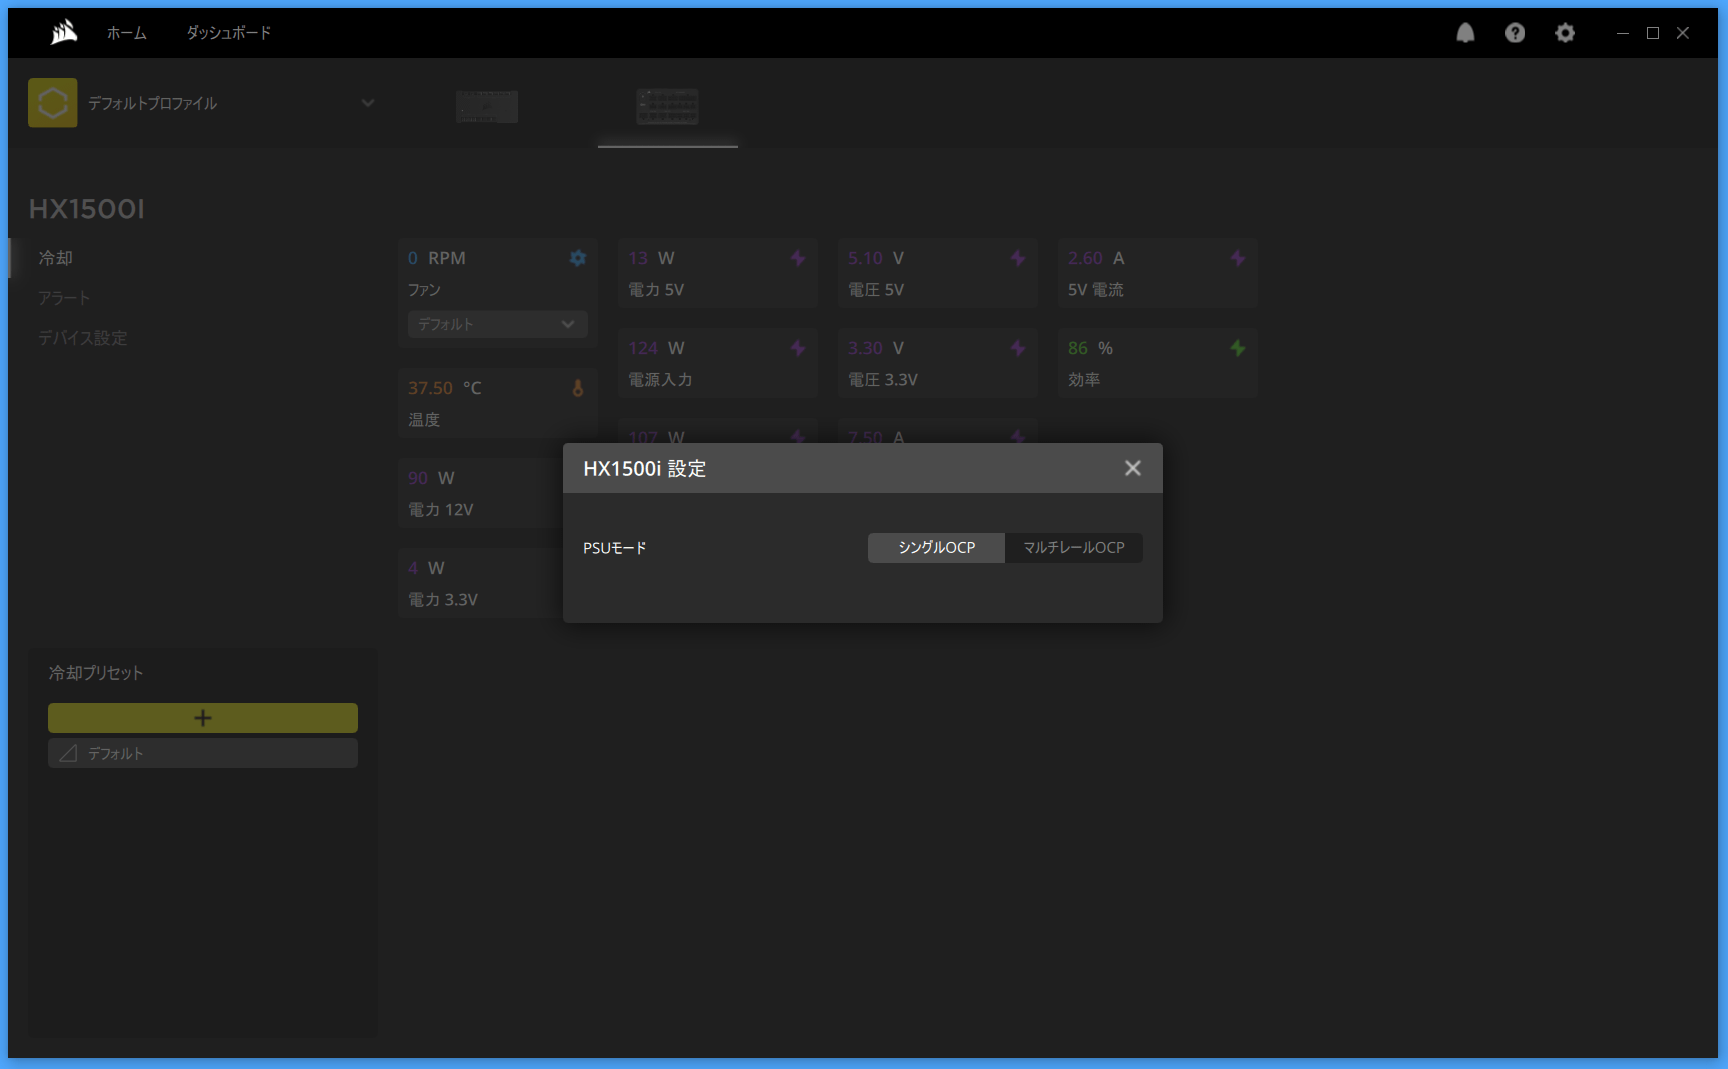Go to the ホーム menu
The image size is (1728, 1069).
[127, 33]
